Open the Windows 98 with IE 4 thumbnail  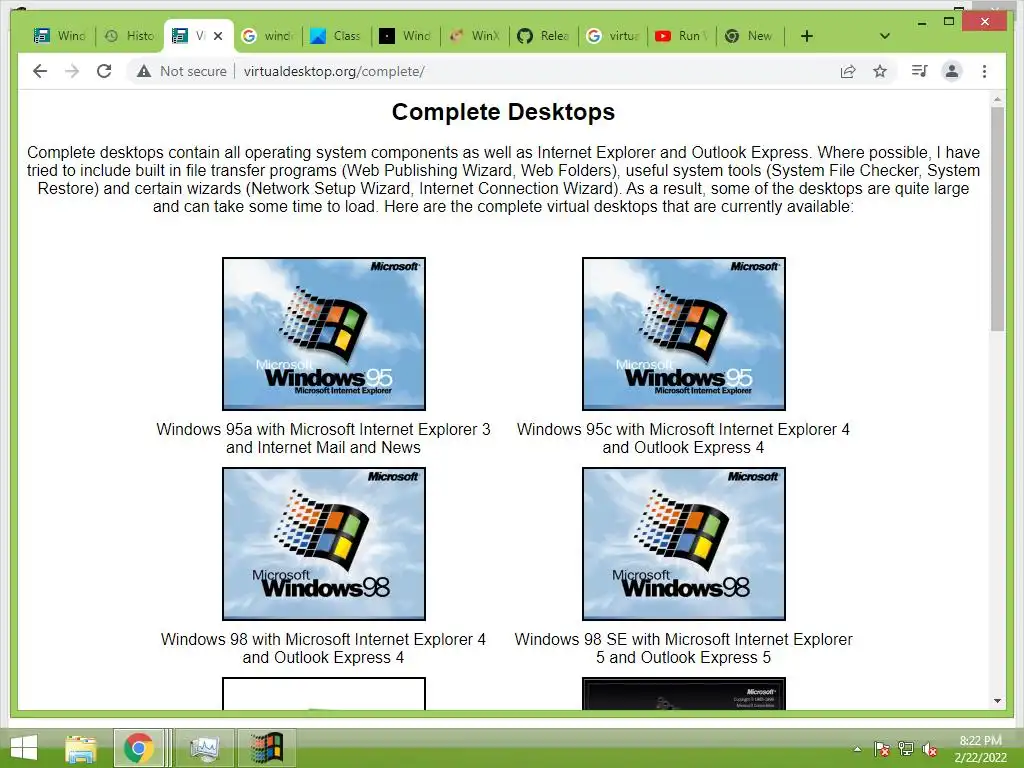324,544
